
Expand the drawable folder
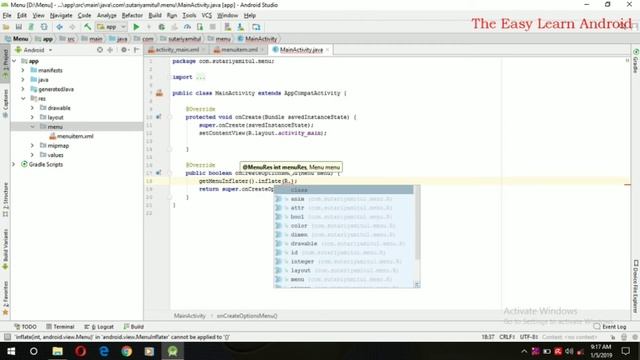[x=32, y=108]
